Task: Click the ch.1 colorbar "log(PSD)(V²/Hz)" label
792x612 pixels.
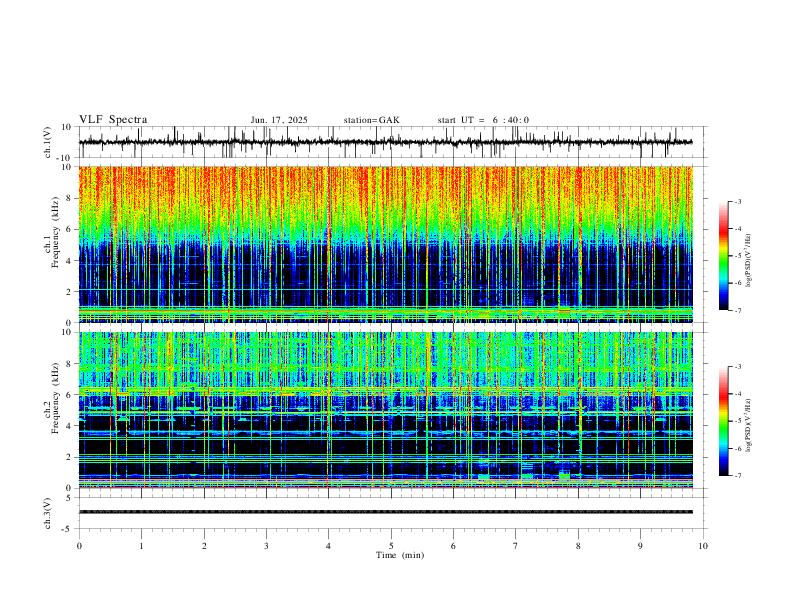Action: pos(749,260)
